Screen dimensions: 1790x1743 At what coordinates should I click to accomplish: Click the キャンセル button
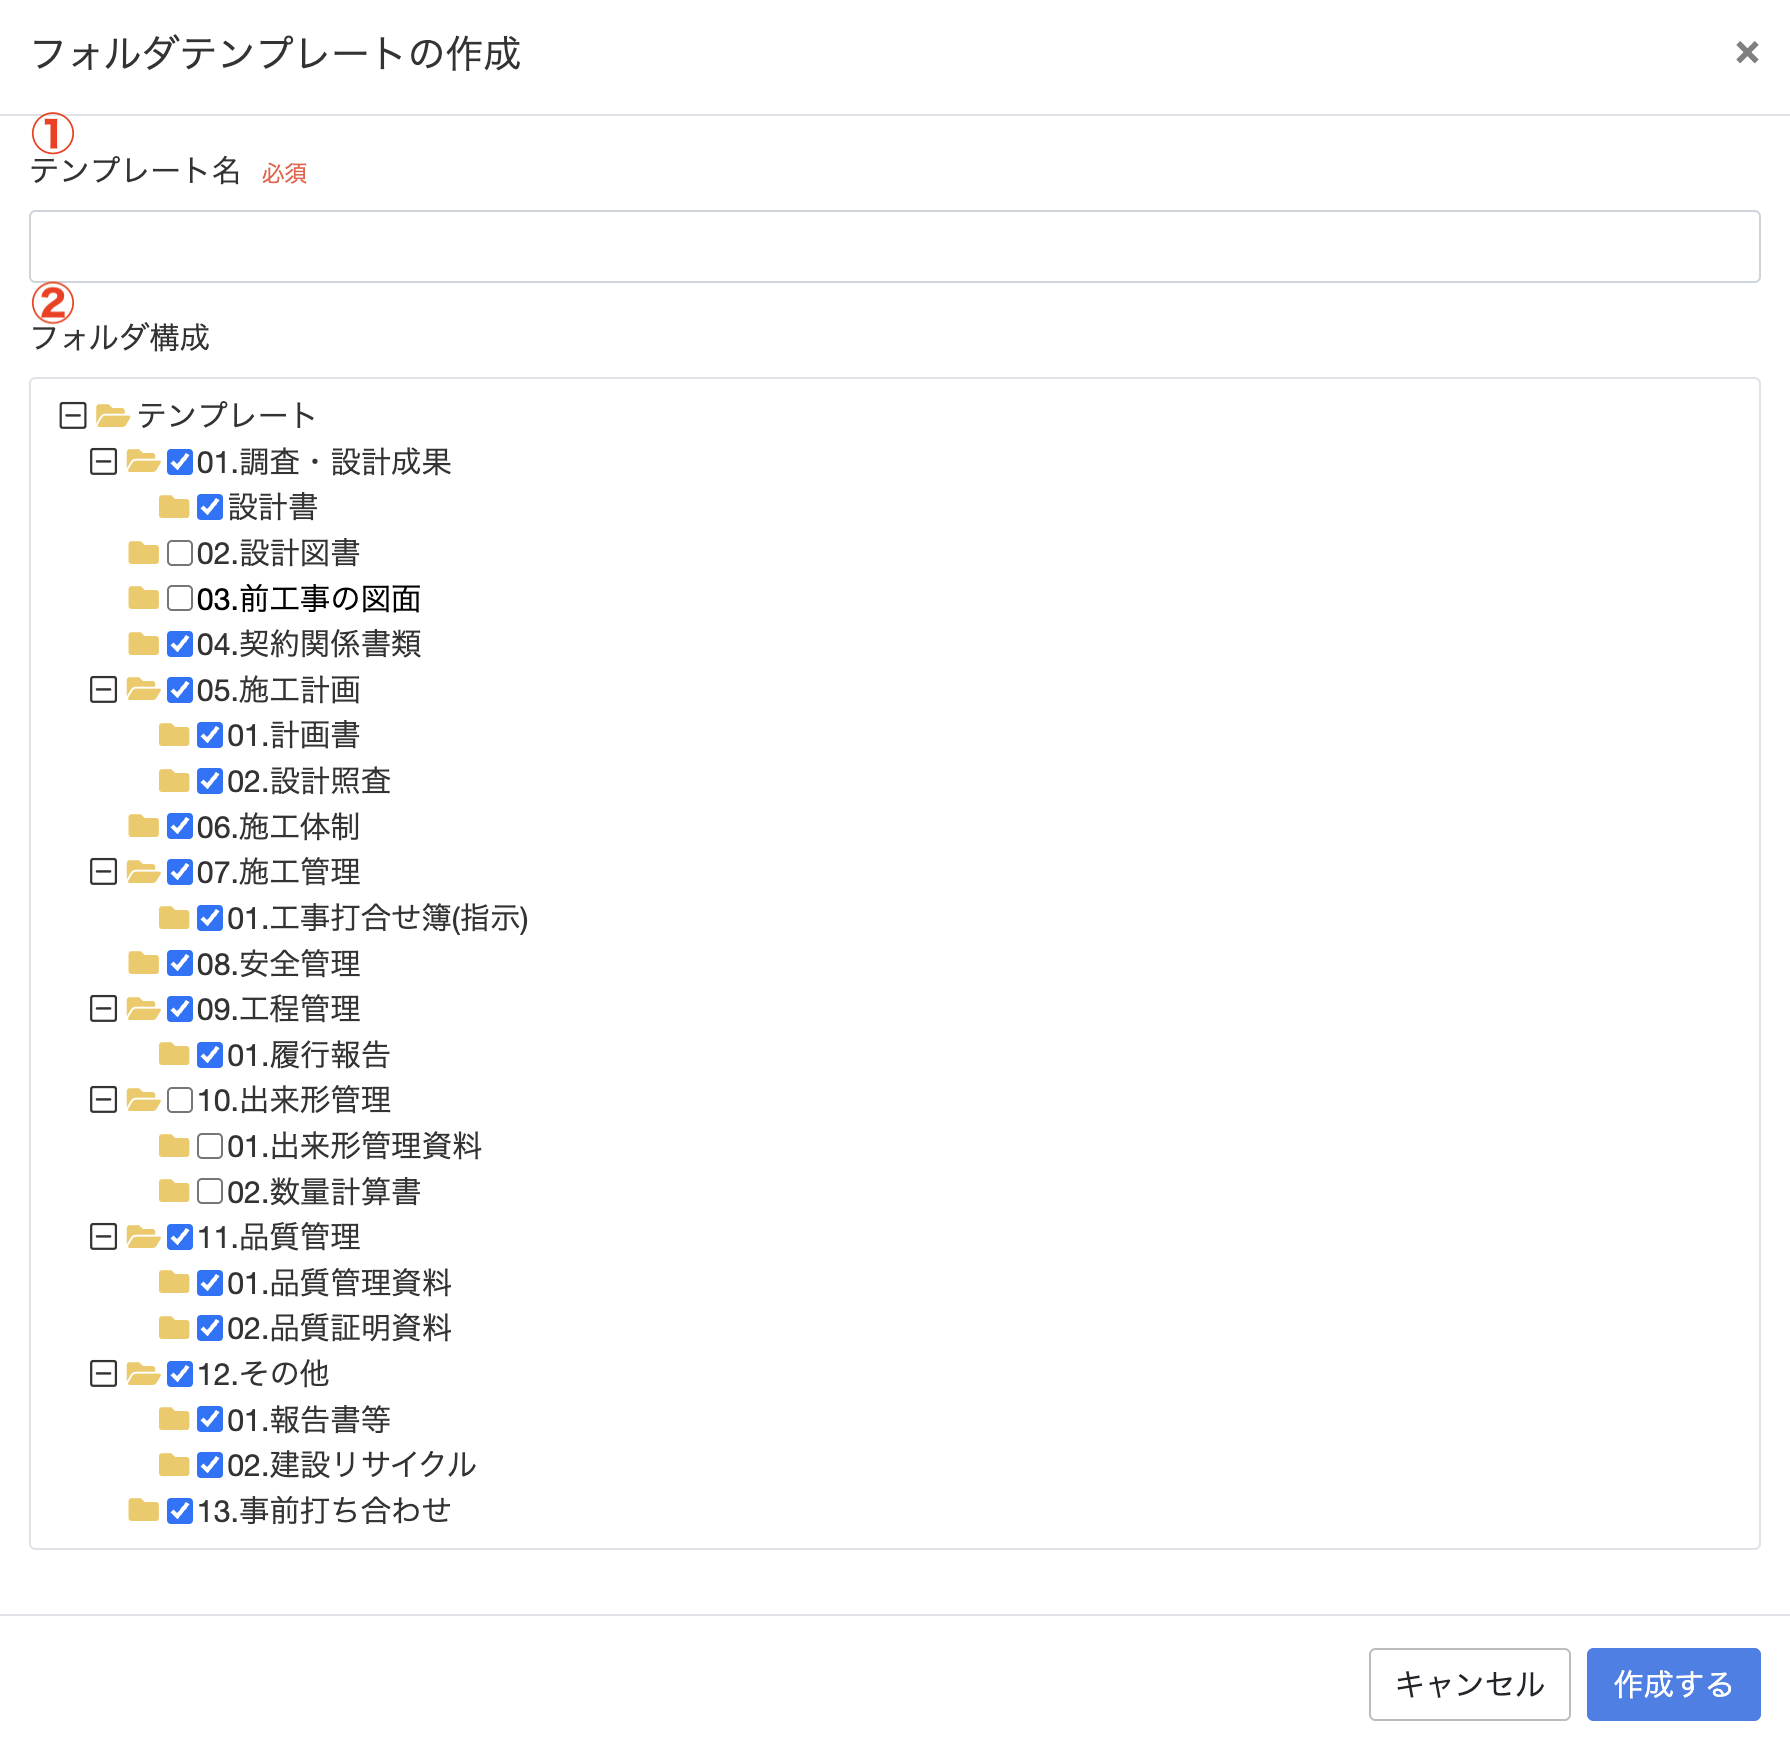[1469, 1684]
